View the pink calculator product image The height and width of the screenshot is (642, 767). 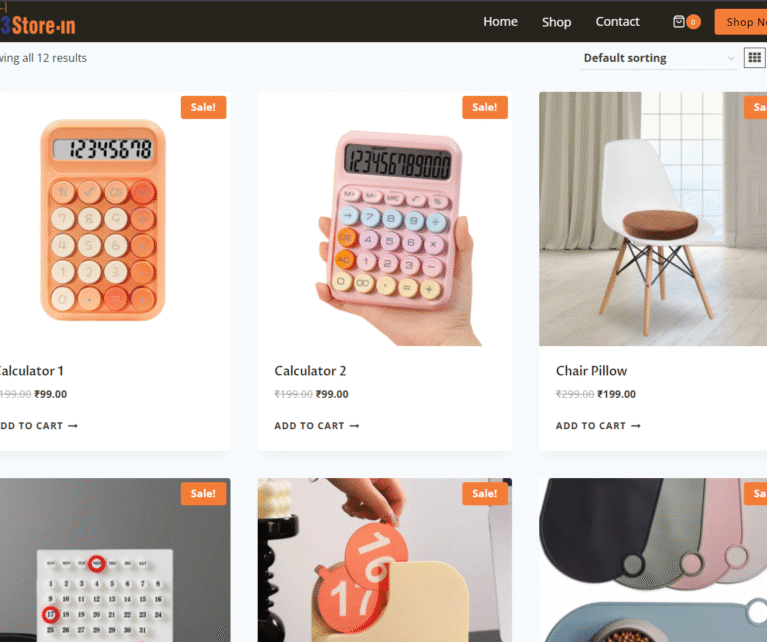click(385, 219)
